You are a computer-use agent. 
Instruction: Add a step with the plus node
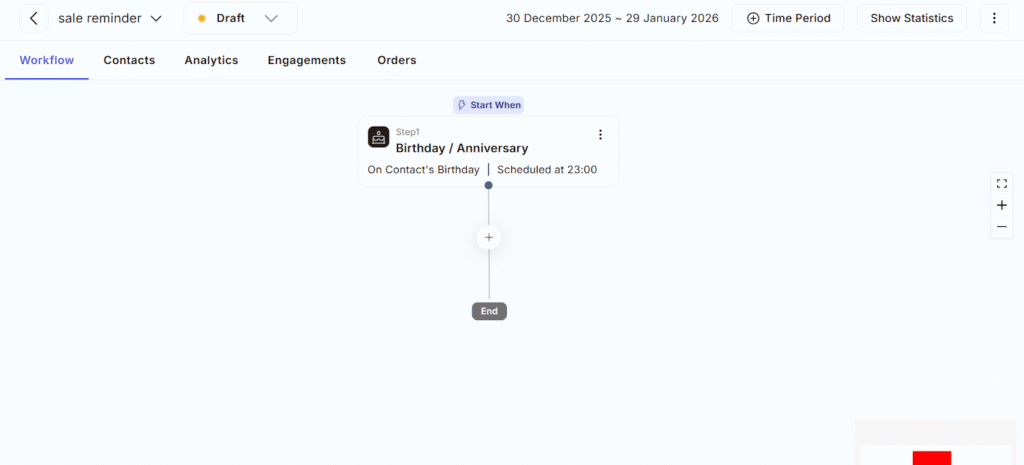[488, 237]
